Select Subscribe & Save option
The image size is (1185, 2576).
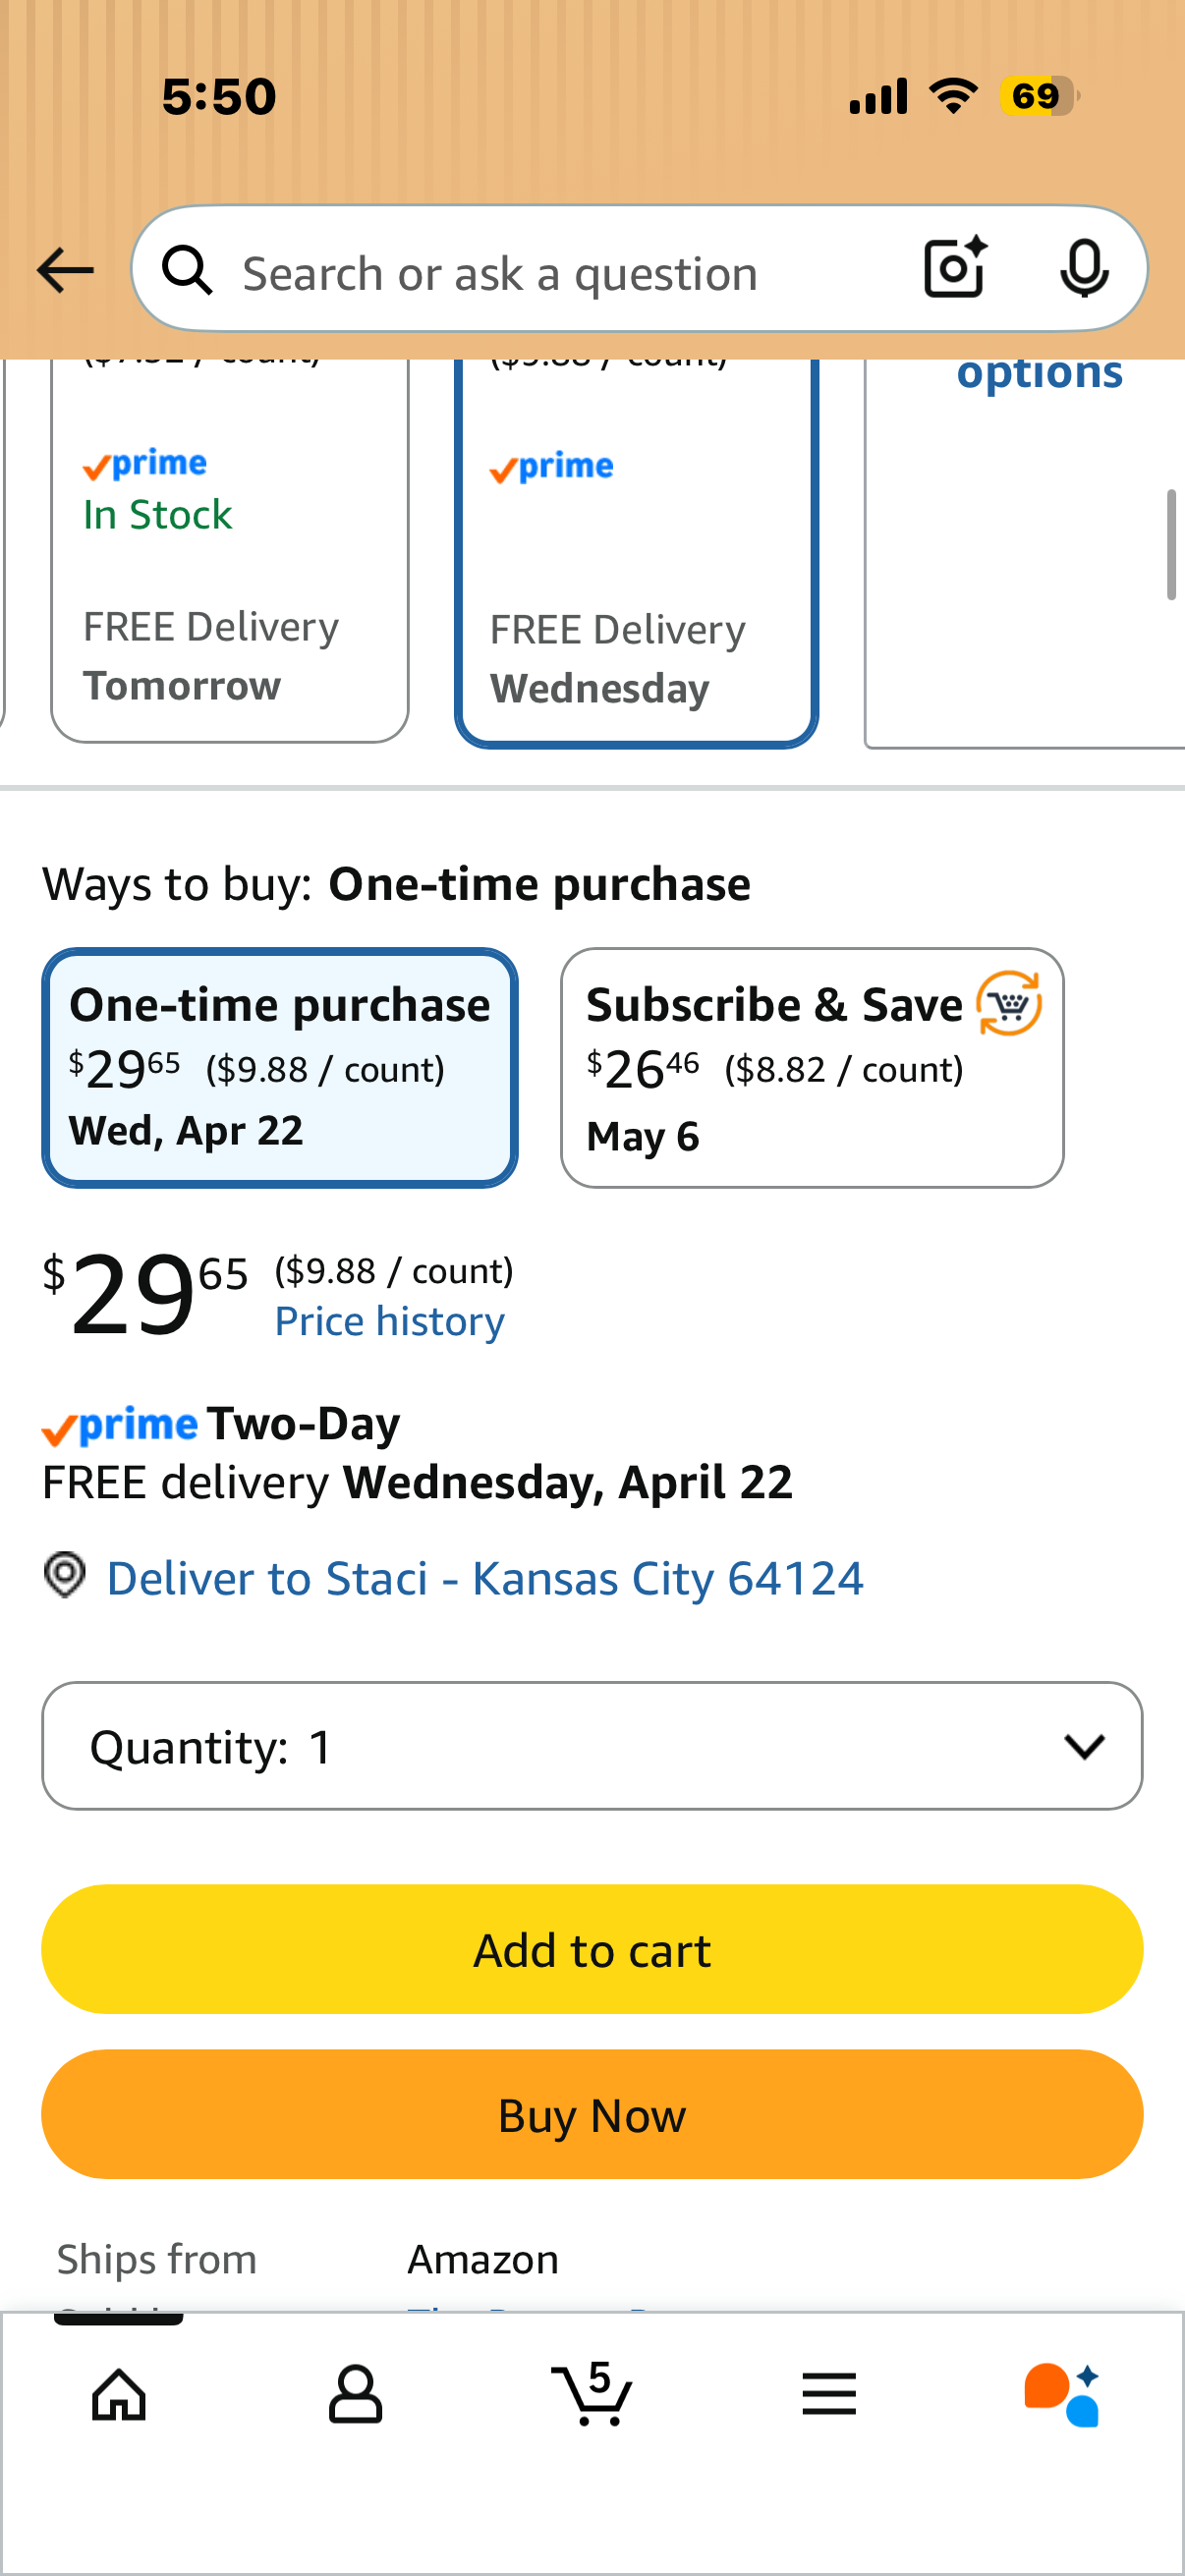coord(812,1068)
